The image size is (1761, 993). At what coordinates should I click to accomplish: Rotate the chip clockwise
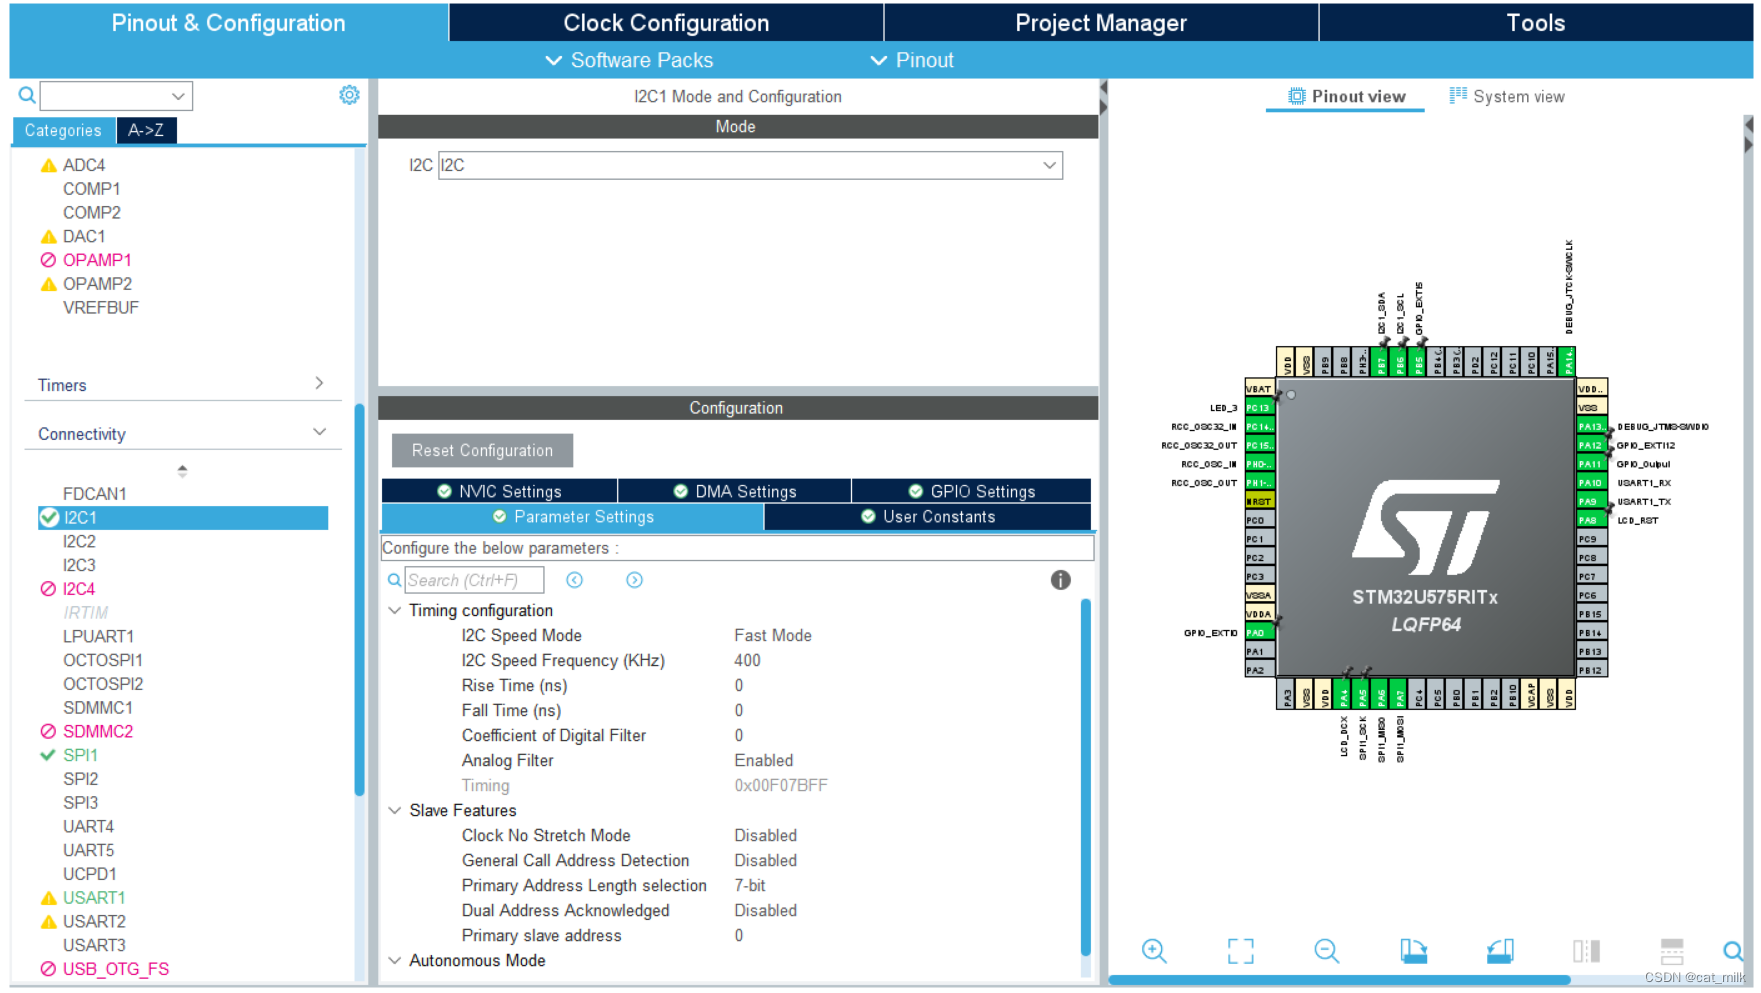pos(1413,950)
